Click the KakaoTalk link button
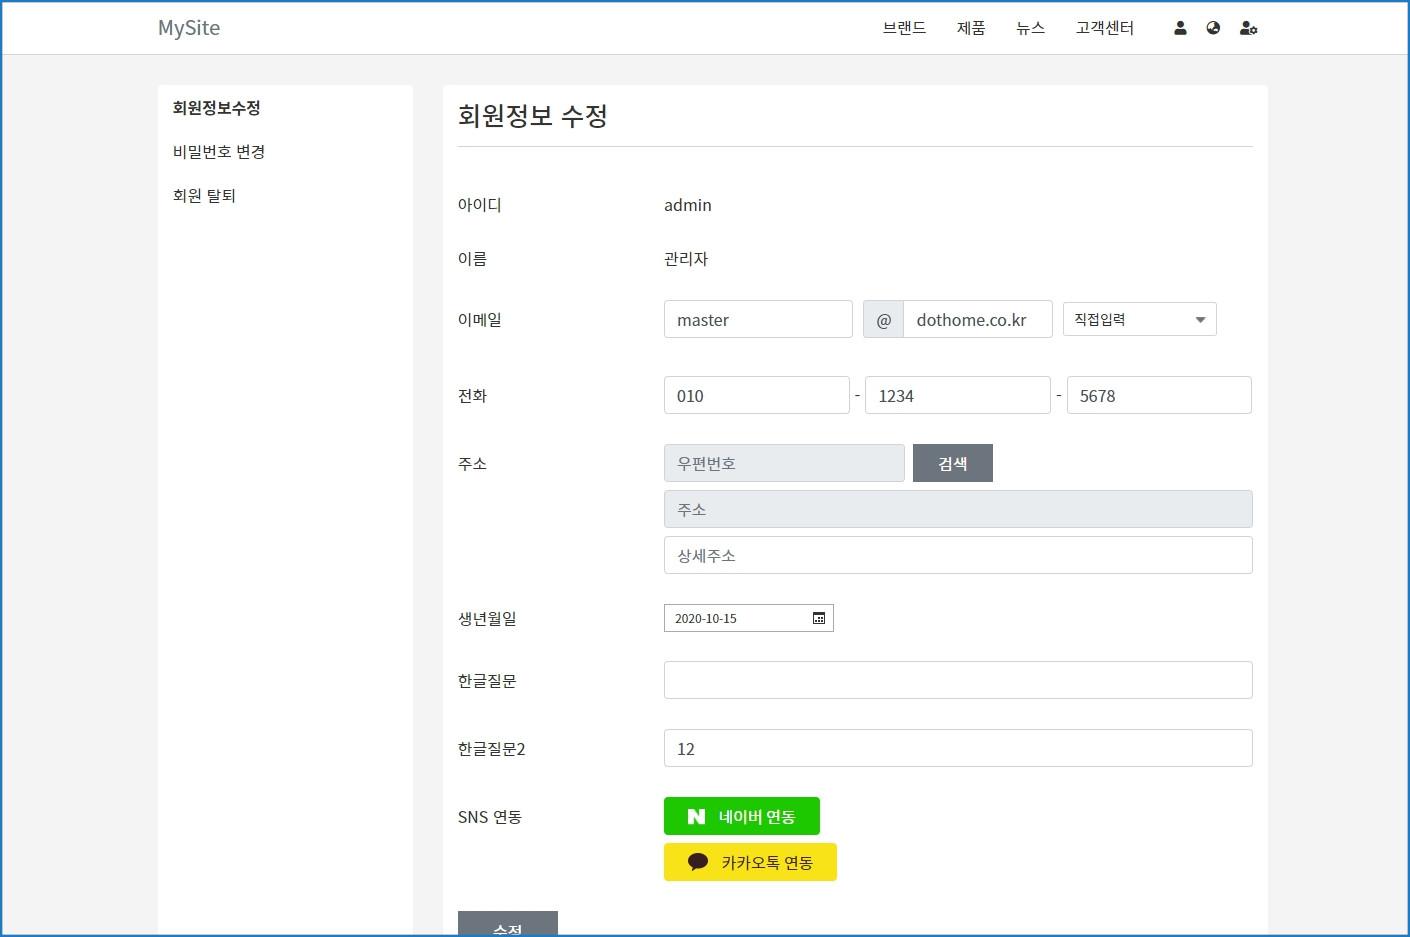1410x937 pixels. coord(749,862)
